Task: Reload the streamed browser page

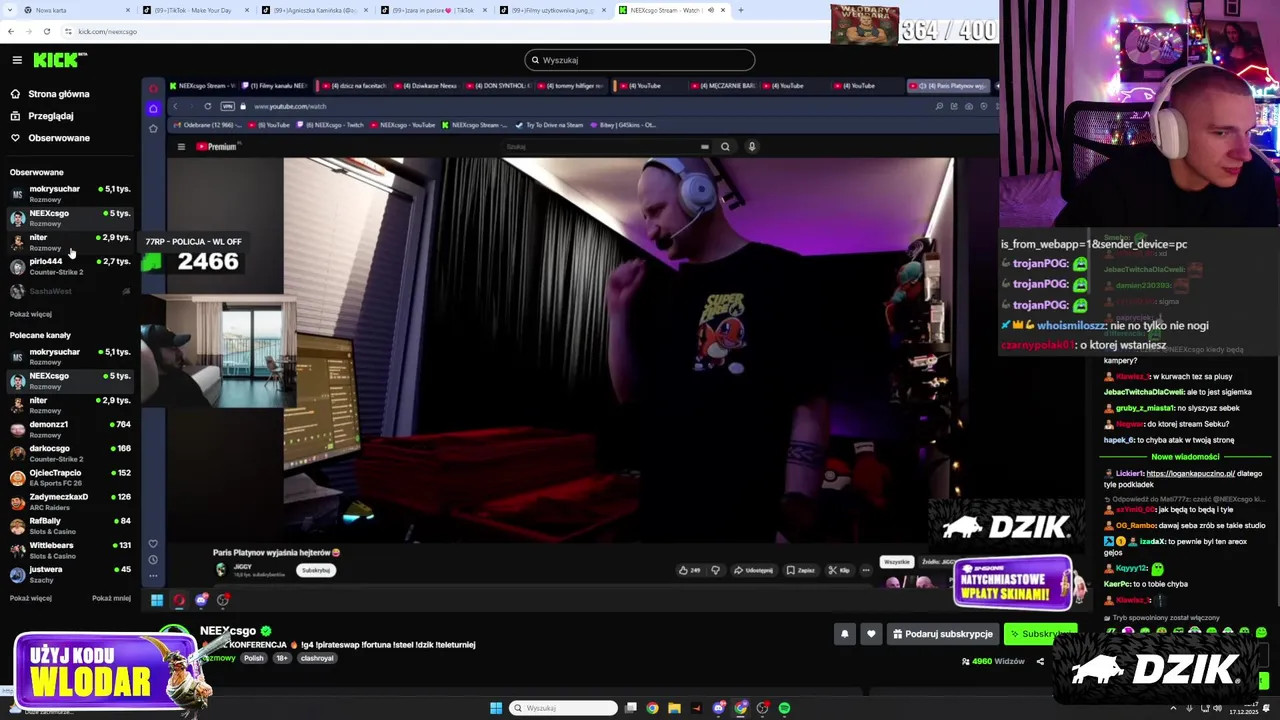Action: [x=208, y=106]
